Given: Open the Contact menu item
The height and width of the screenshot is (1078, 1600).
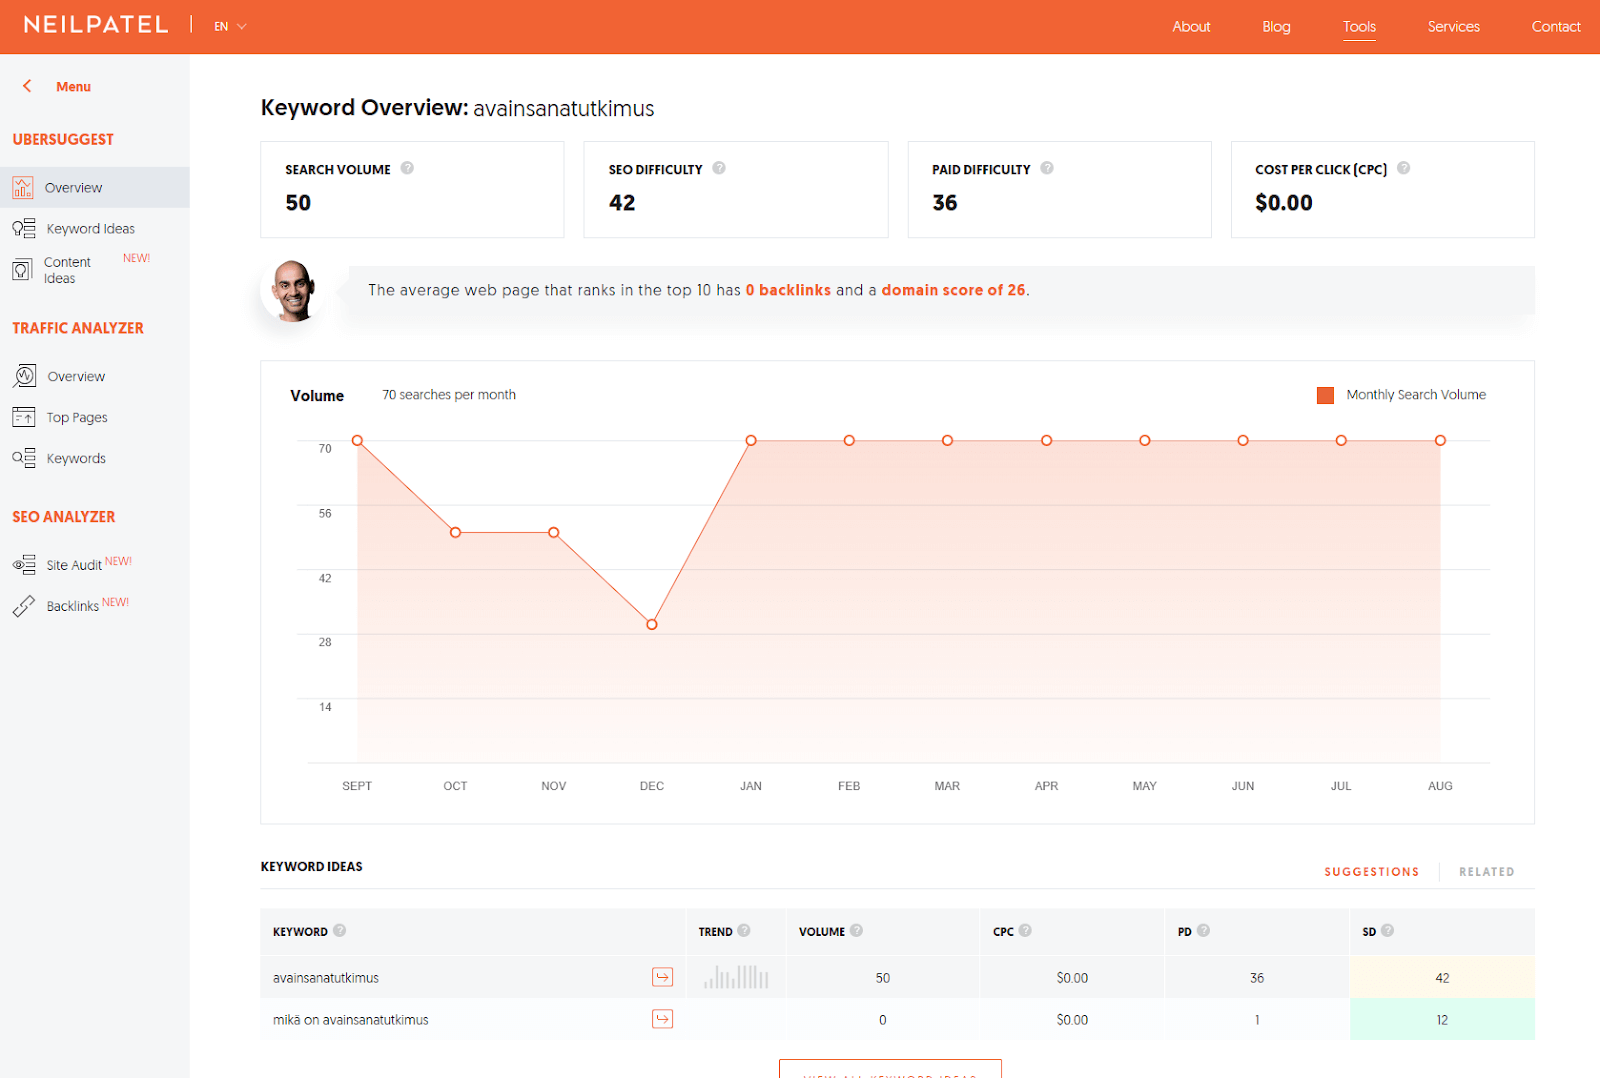Looking at the screenshot, I should [1556, 26].
